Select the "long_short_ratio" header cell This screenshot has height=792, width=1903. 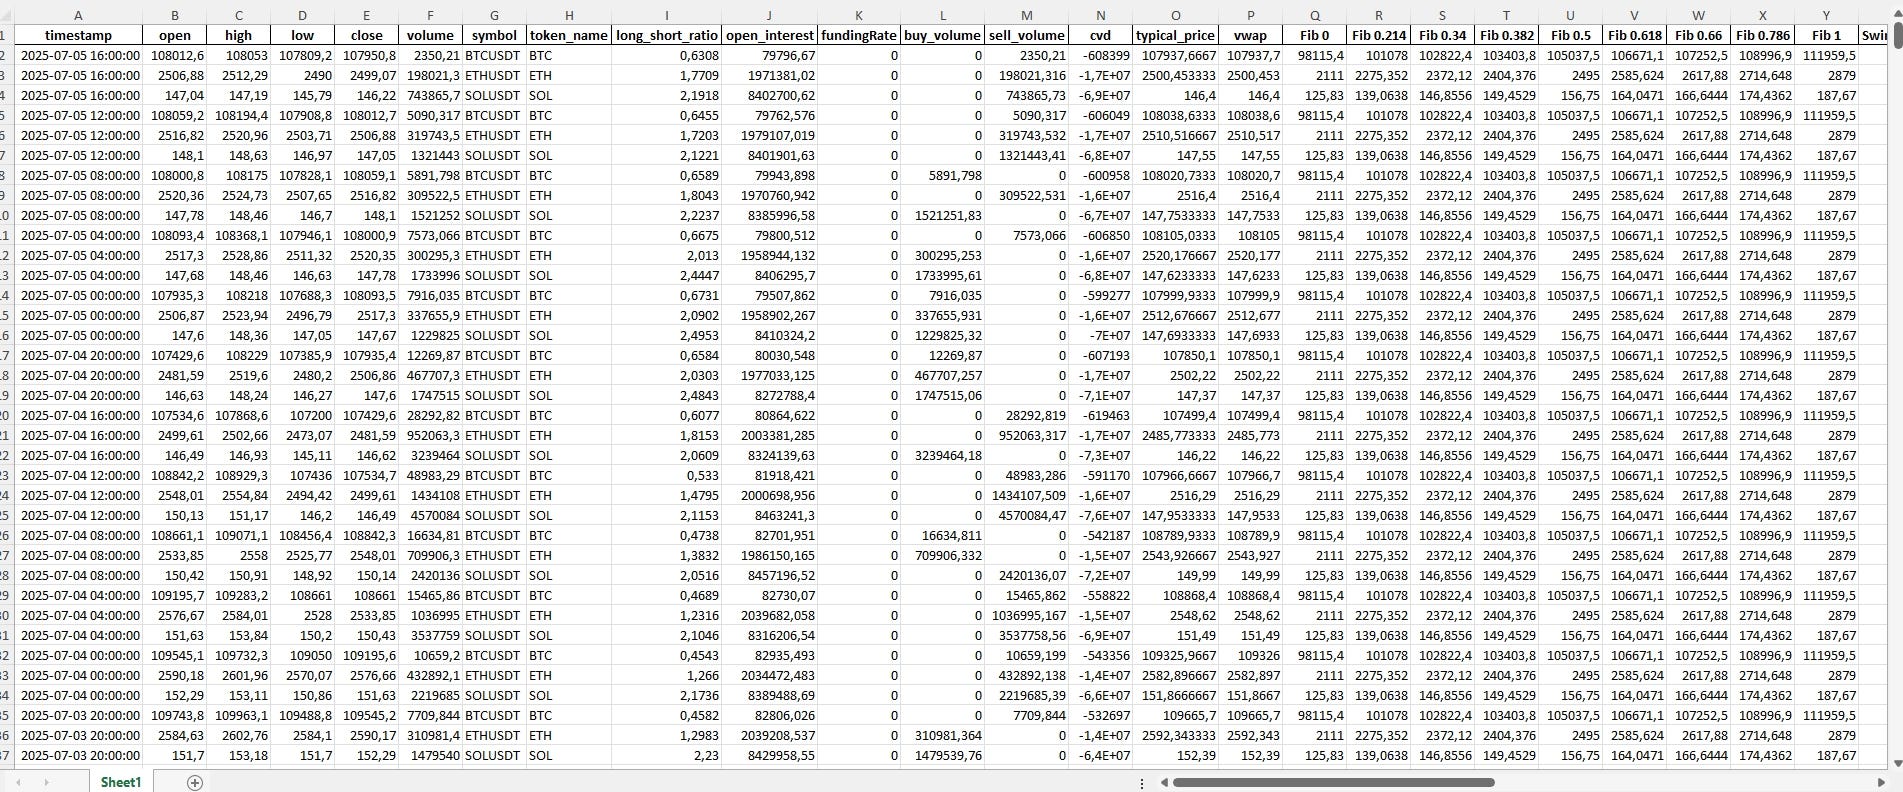click(667, 35)
